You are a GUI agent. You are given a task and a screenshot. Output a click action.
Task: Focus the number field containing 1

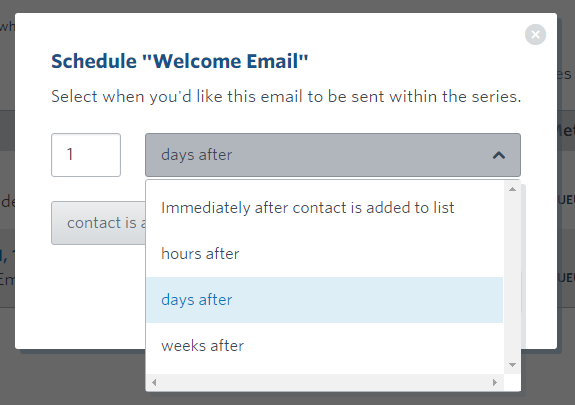tap(86, 155)
